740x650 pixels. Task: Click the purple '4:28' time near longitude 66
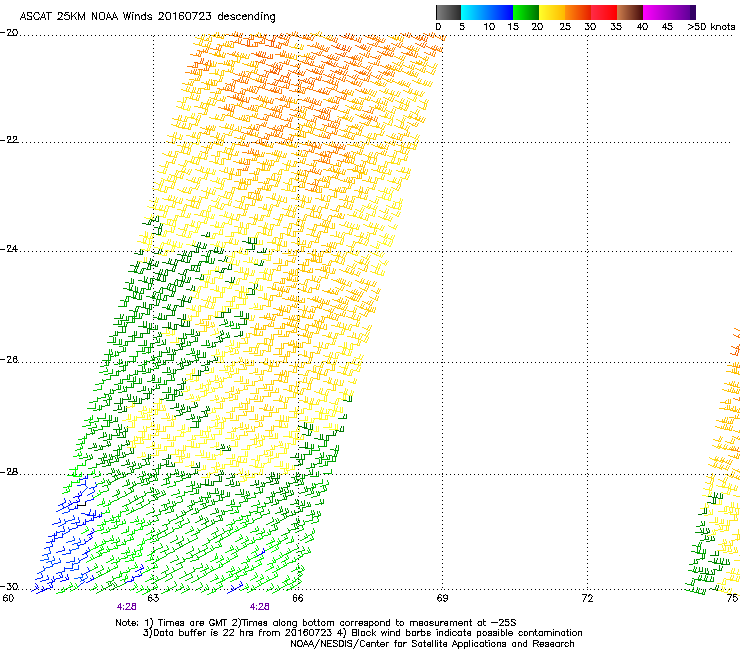(260, 607)
